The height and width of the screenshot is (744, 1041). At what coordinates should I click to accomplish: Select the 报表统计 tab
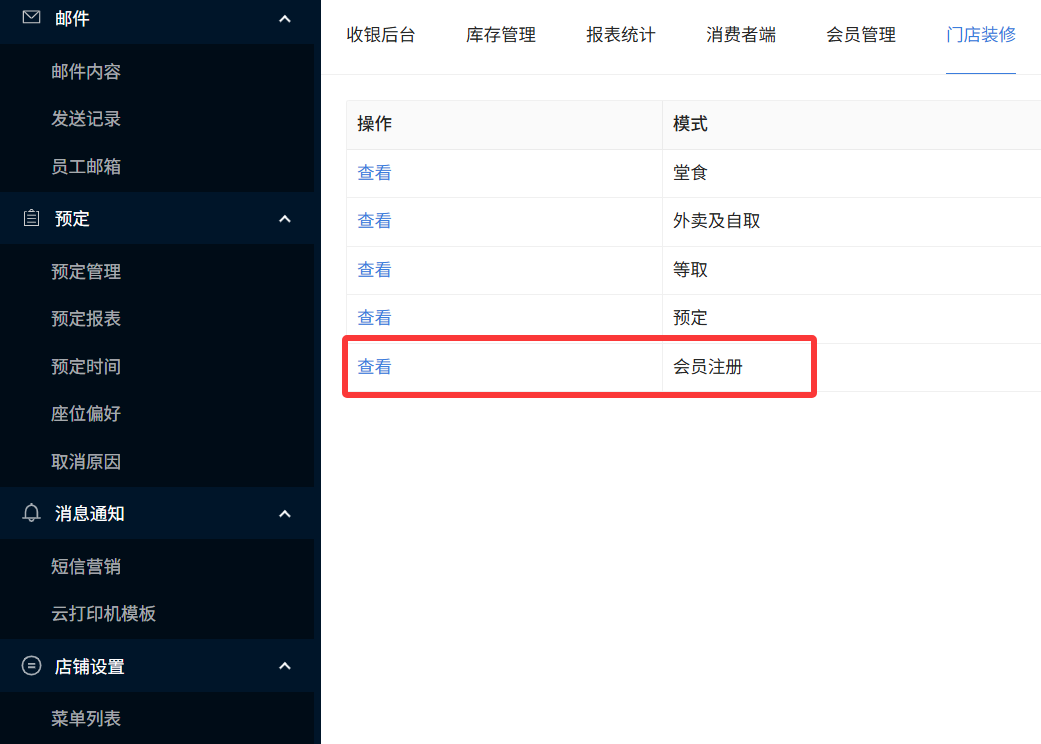point(621,35)
